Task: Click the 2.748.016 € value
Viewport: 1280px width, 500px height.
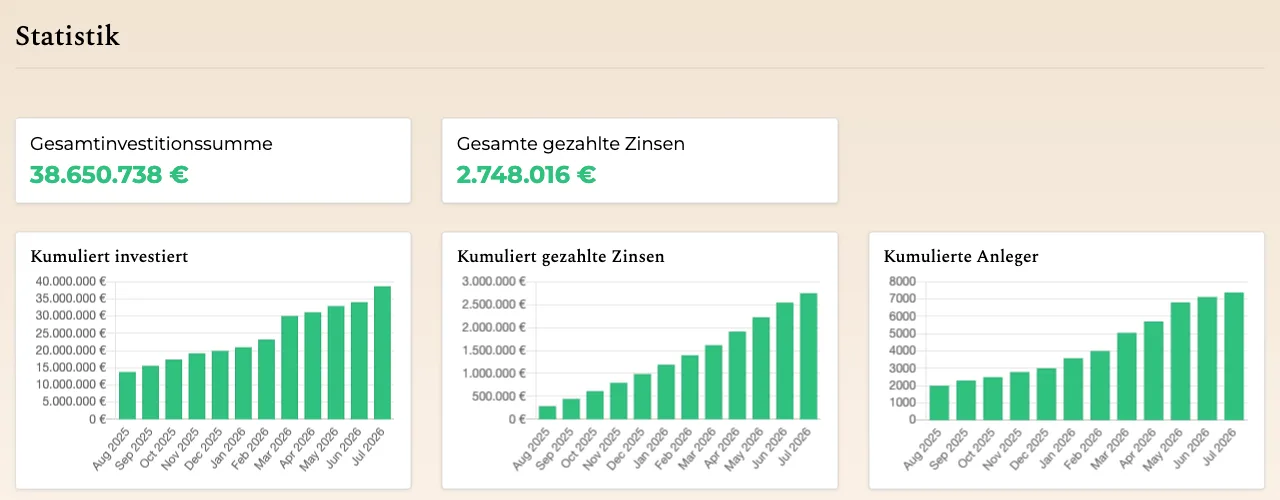Action: [526, 175]
